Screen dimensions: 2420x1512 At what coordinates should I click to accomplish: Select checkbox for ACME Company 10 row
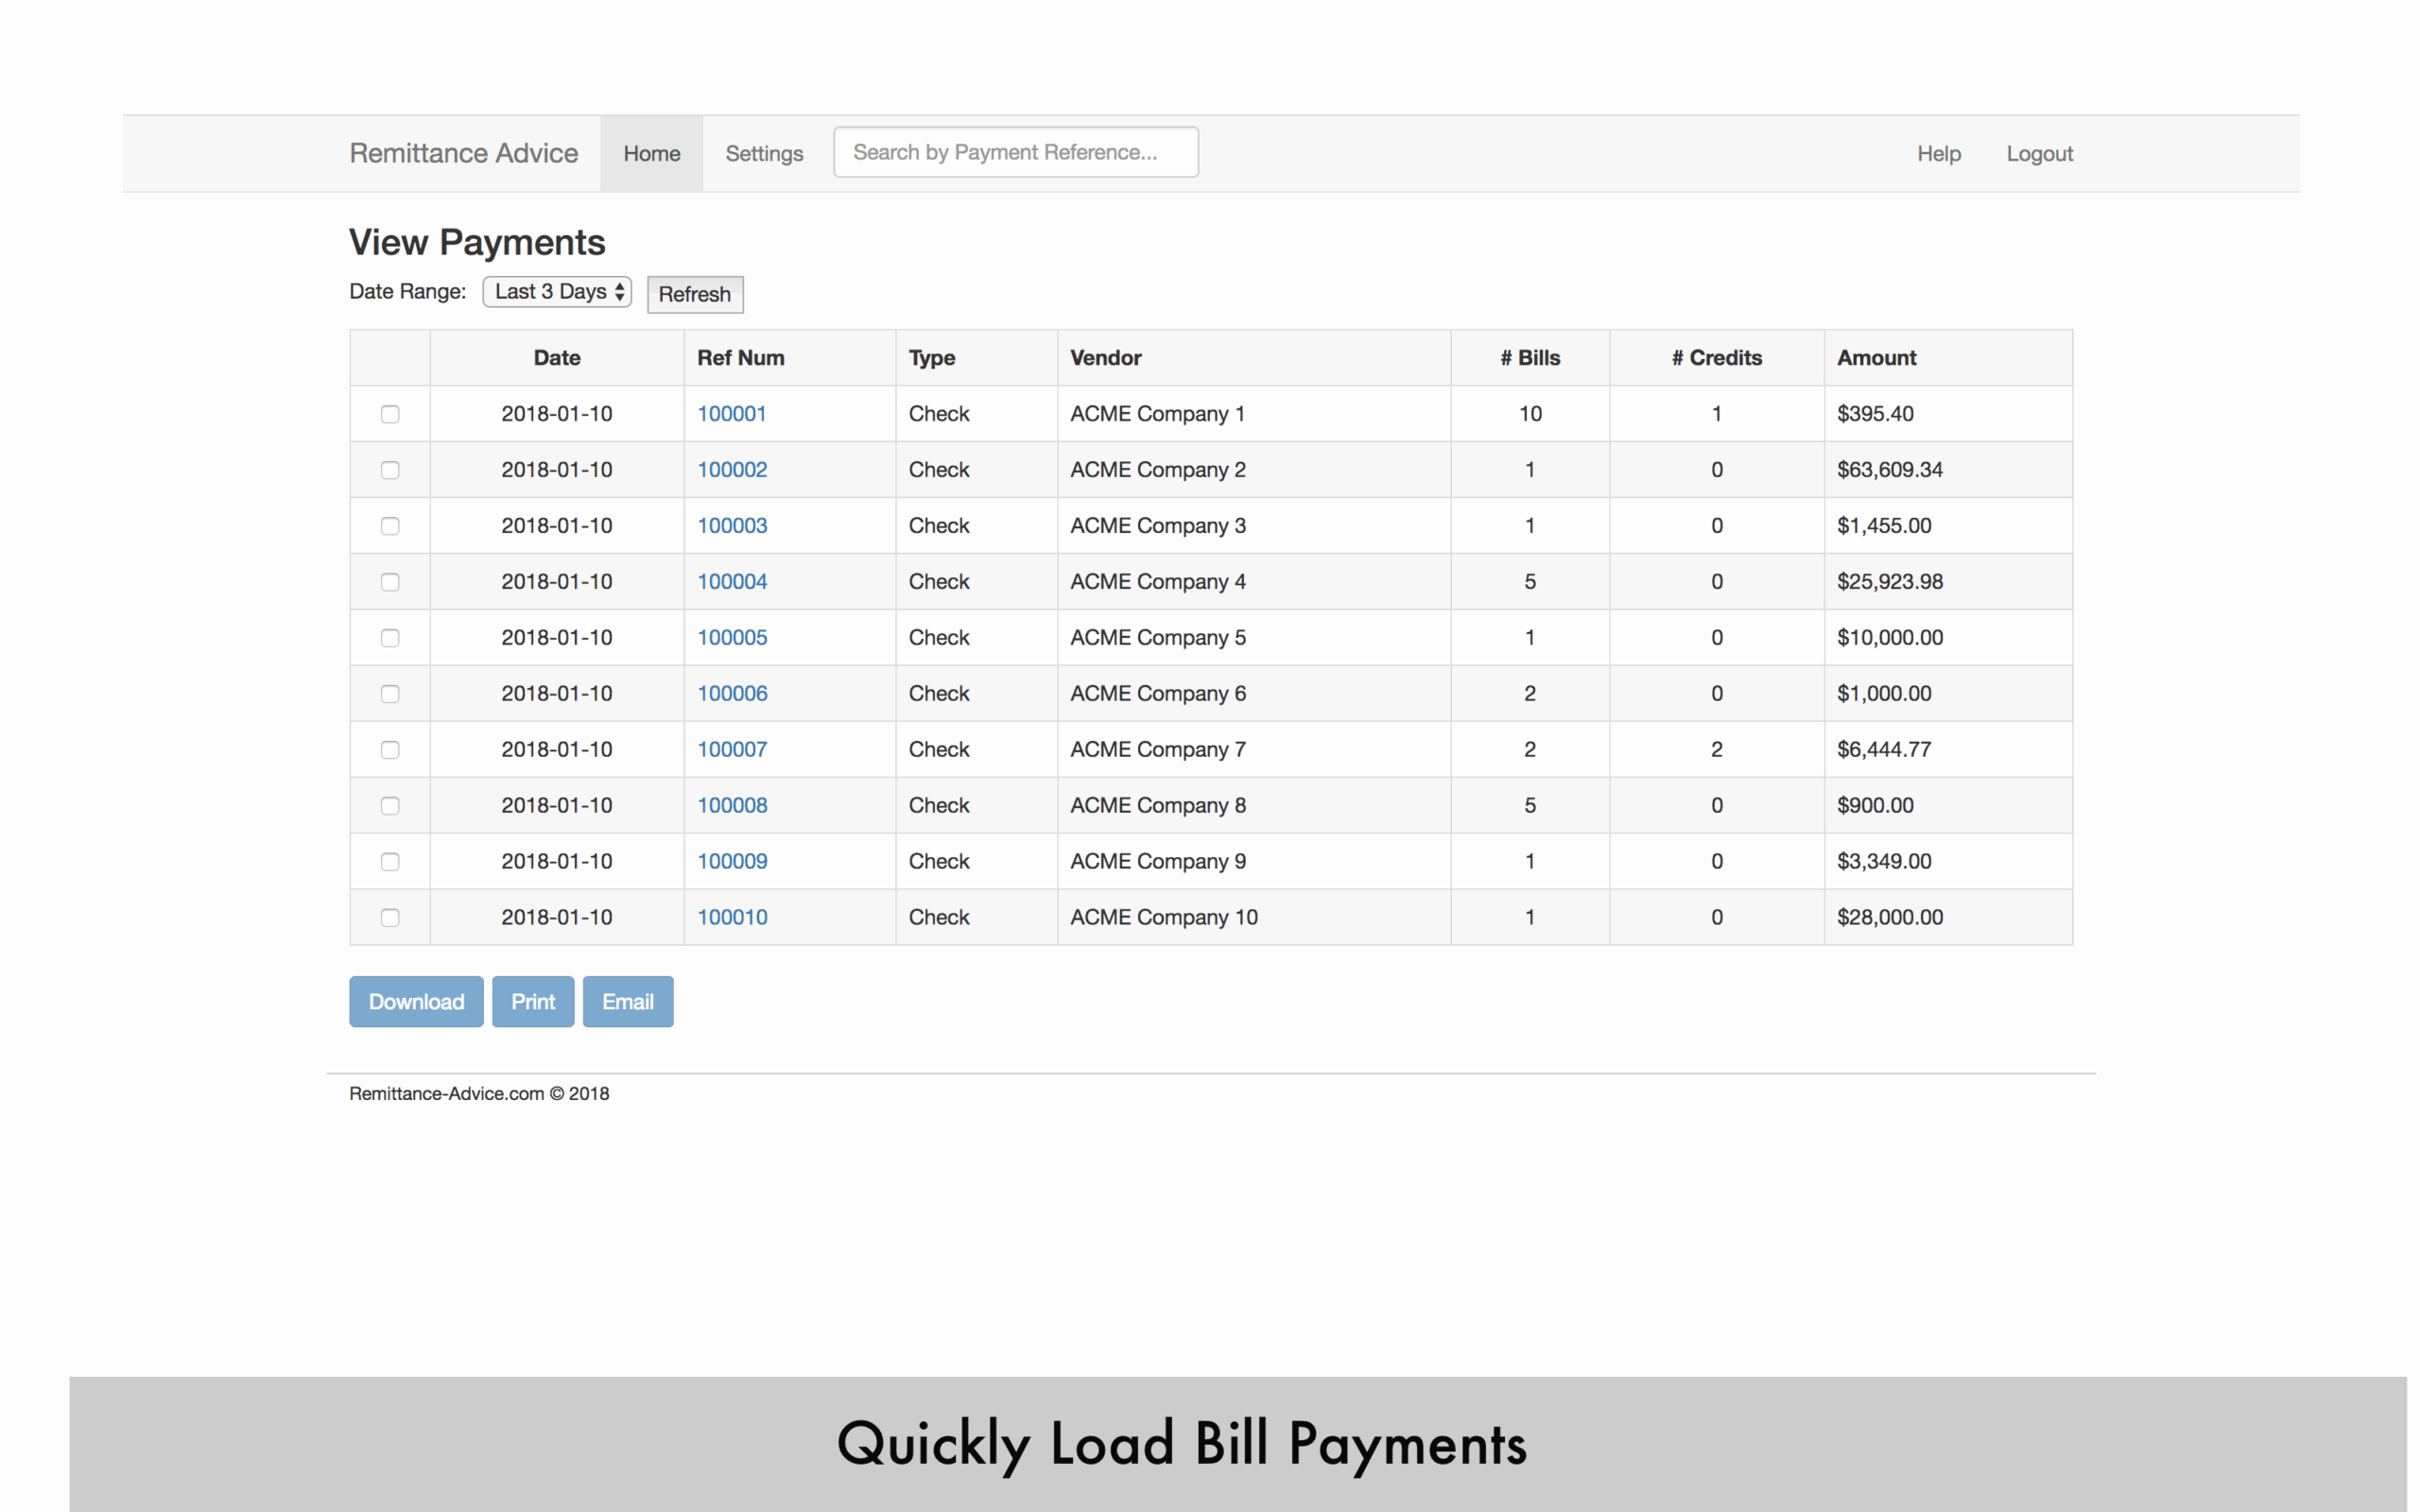point(390,918)
